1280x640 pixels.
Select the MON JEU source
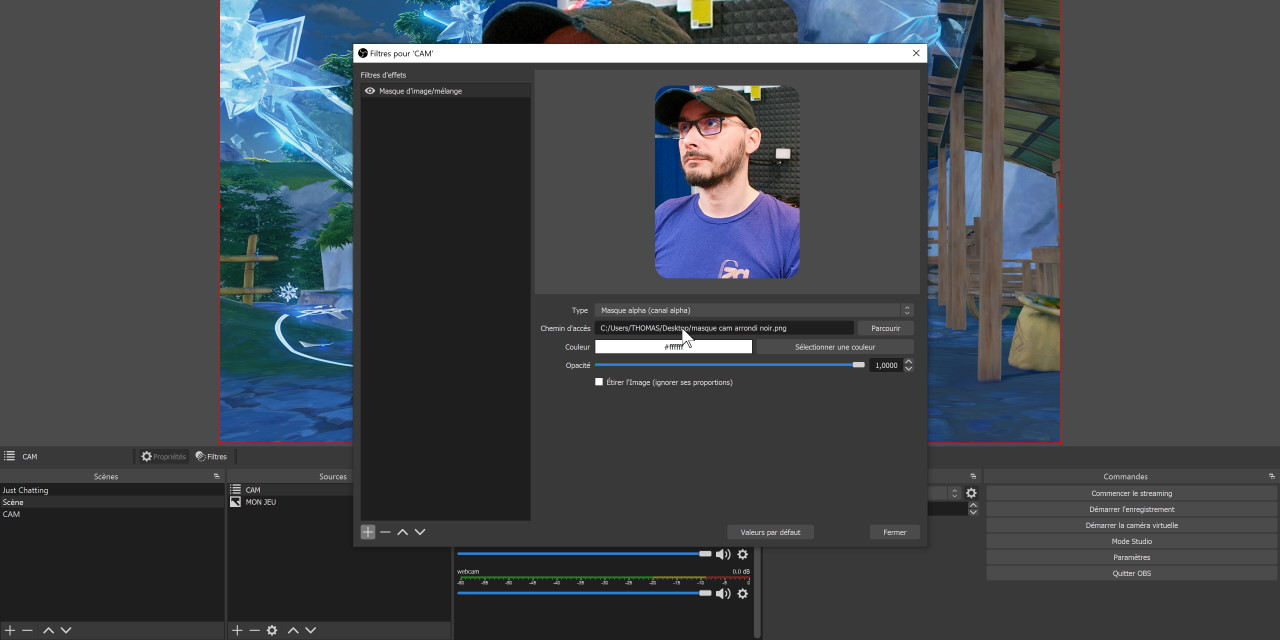coord(260,502)
